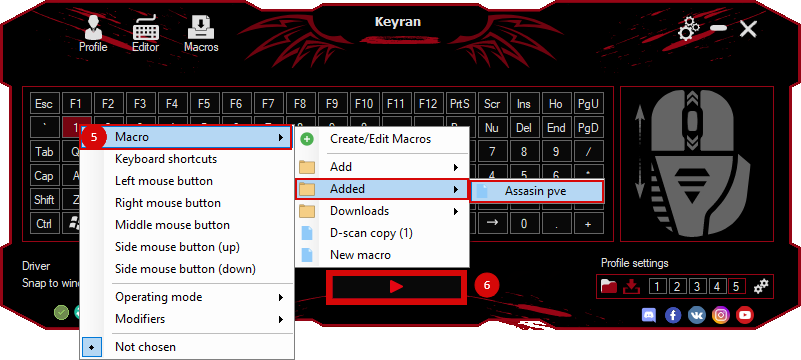The height and width of the screenshot is (360, 801).
Task: Select the Assasin pve macro
Action: 536,191
